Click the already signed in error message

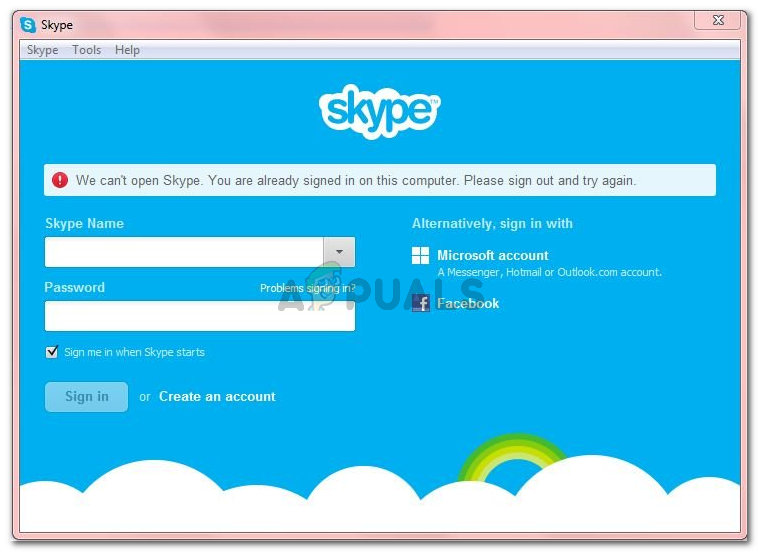(356, 180)
